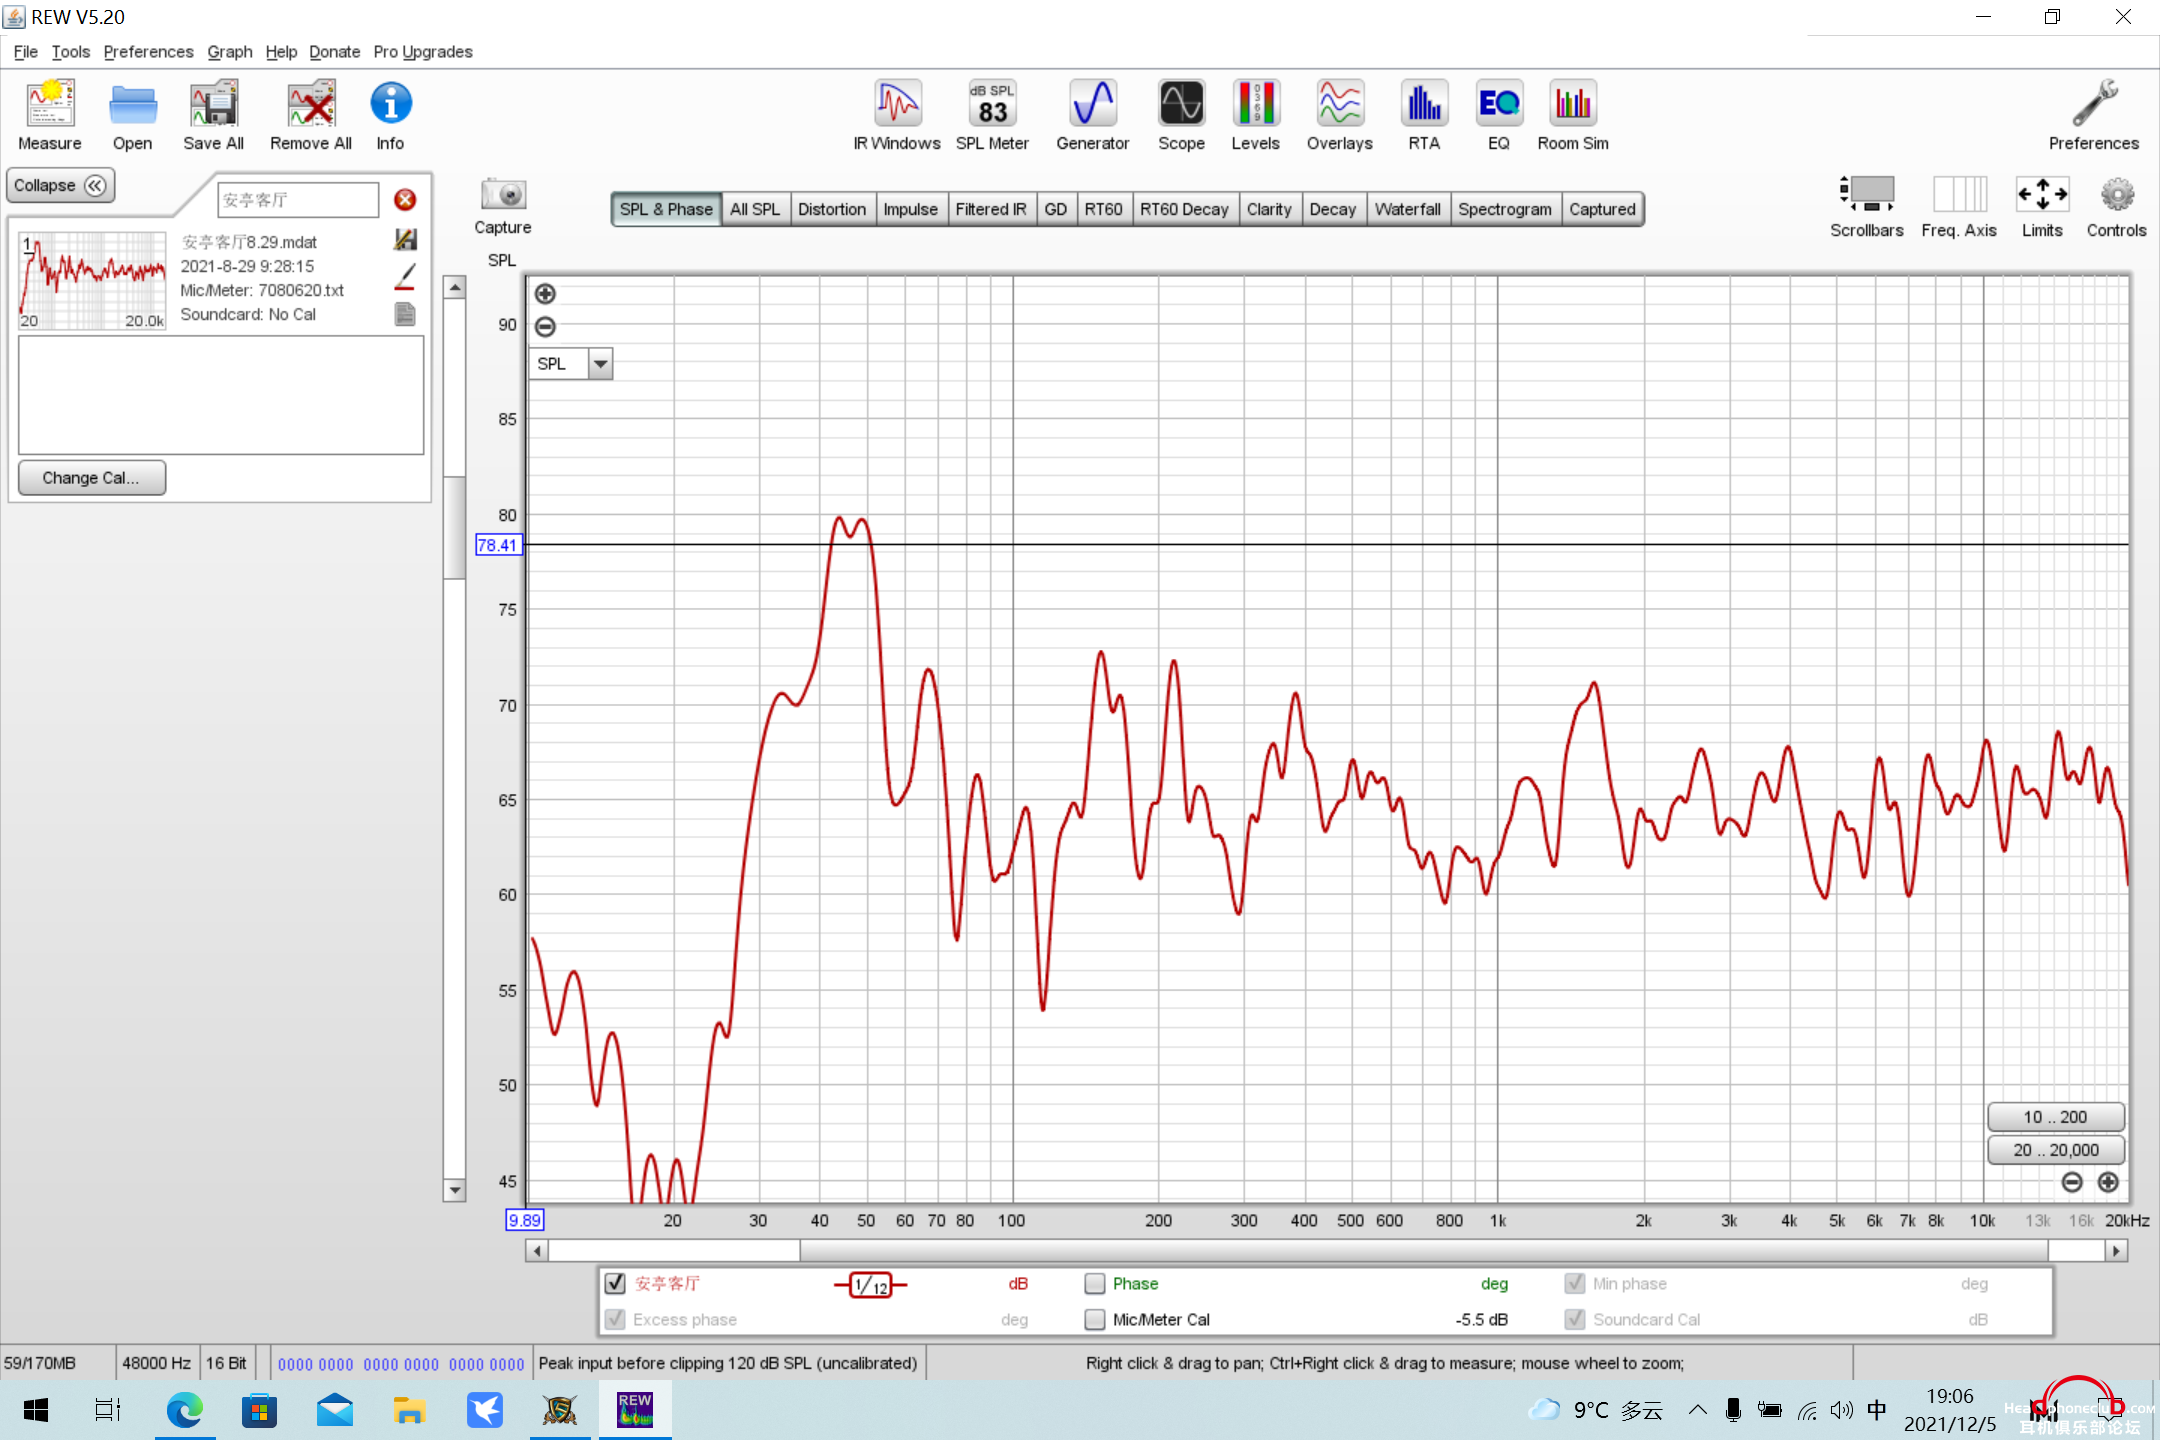
Task: Toggle the Min phase checkbox
Action: pos(1575,1283)
